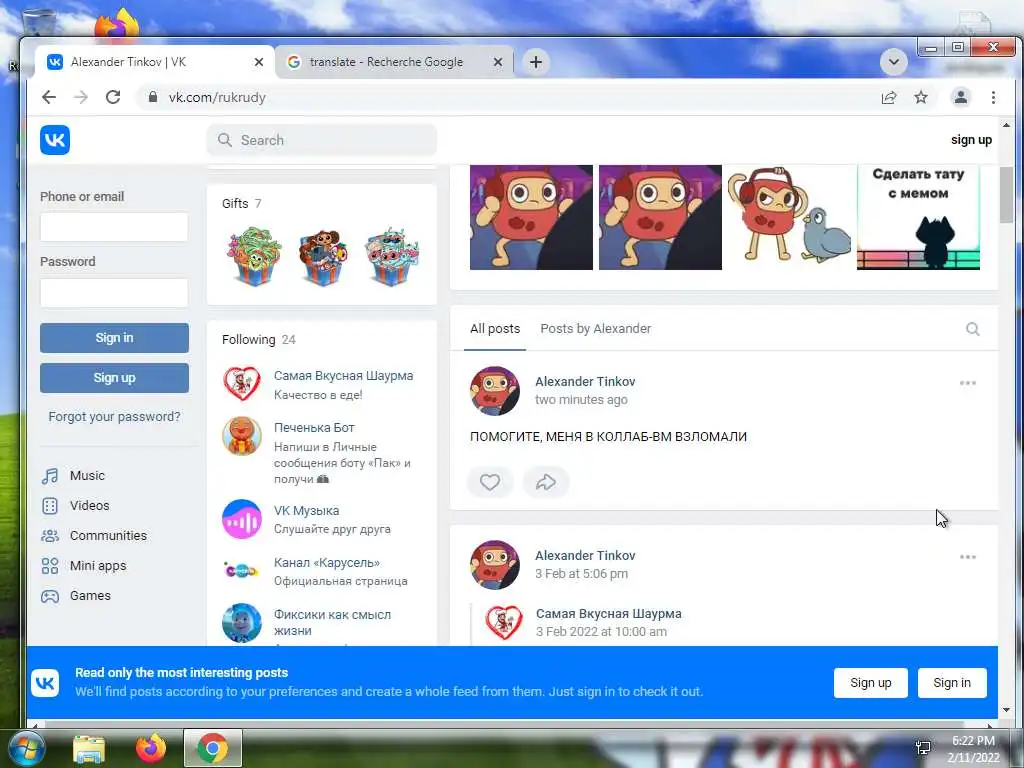Click the avatar on the 3 Feb post
Viewport: 1024px width, 768px height.
click(x=495, y=565)
